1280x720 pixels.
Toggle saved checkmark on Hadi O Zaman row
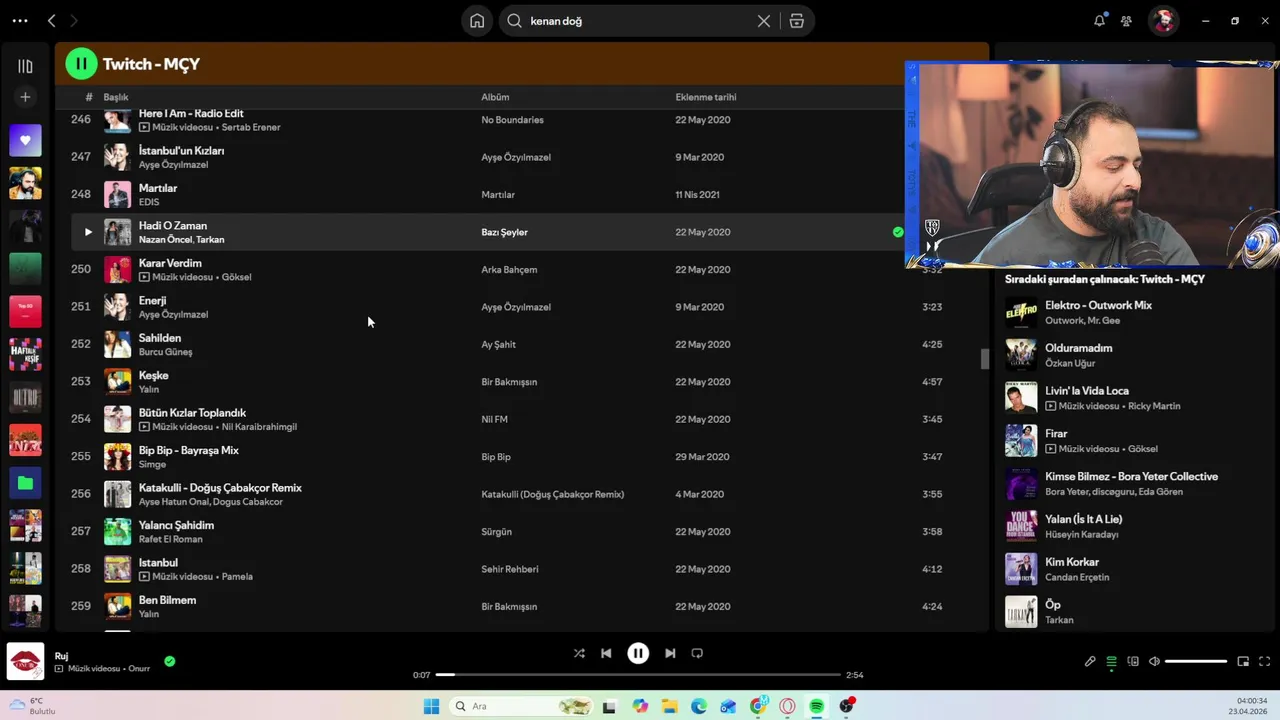coord(898,232)
